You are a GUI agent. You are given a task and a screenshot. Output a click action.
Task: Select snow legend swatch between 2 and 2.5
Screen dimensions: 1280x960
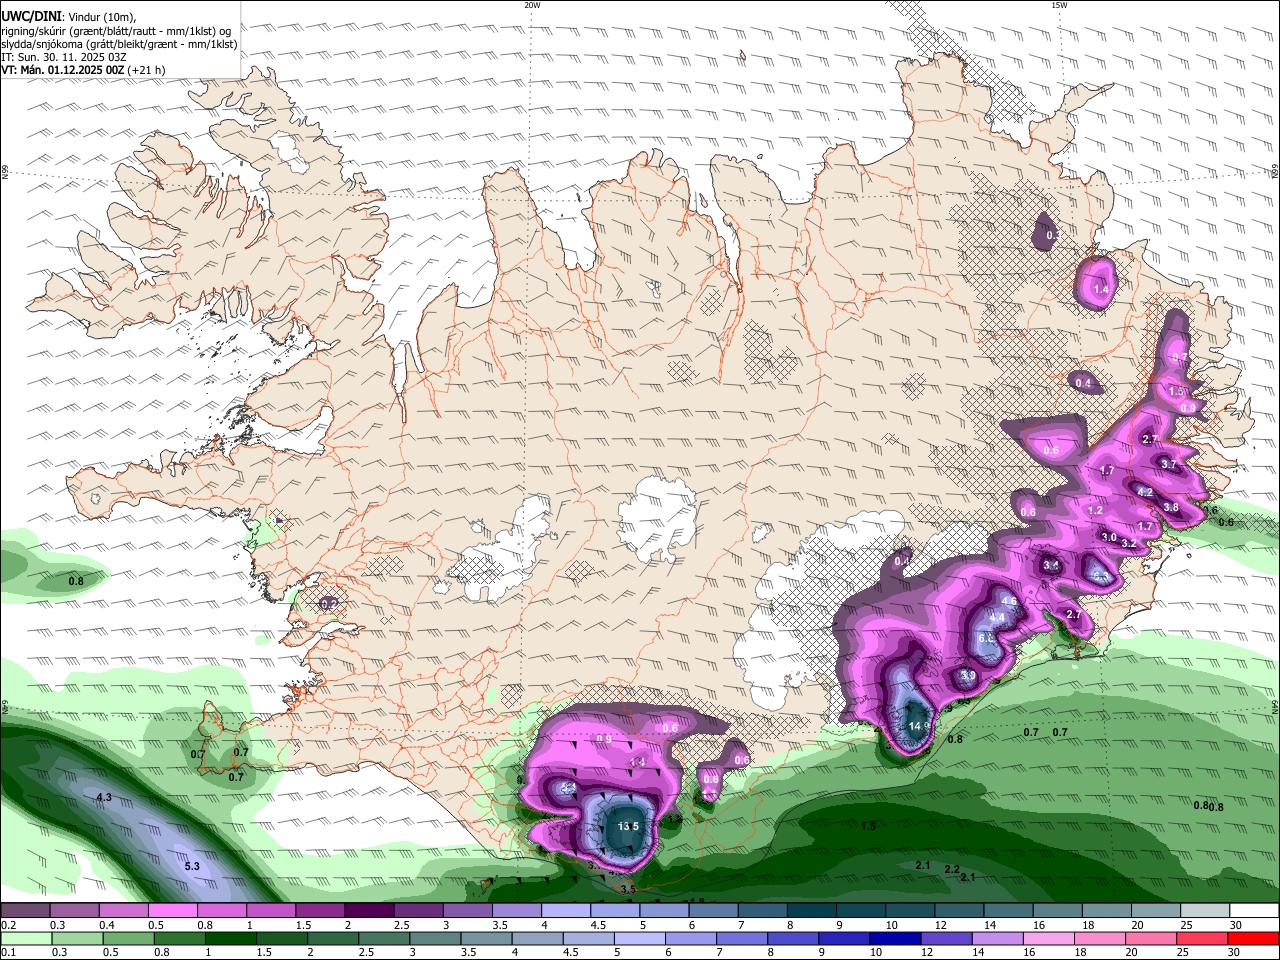(369, 911)
